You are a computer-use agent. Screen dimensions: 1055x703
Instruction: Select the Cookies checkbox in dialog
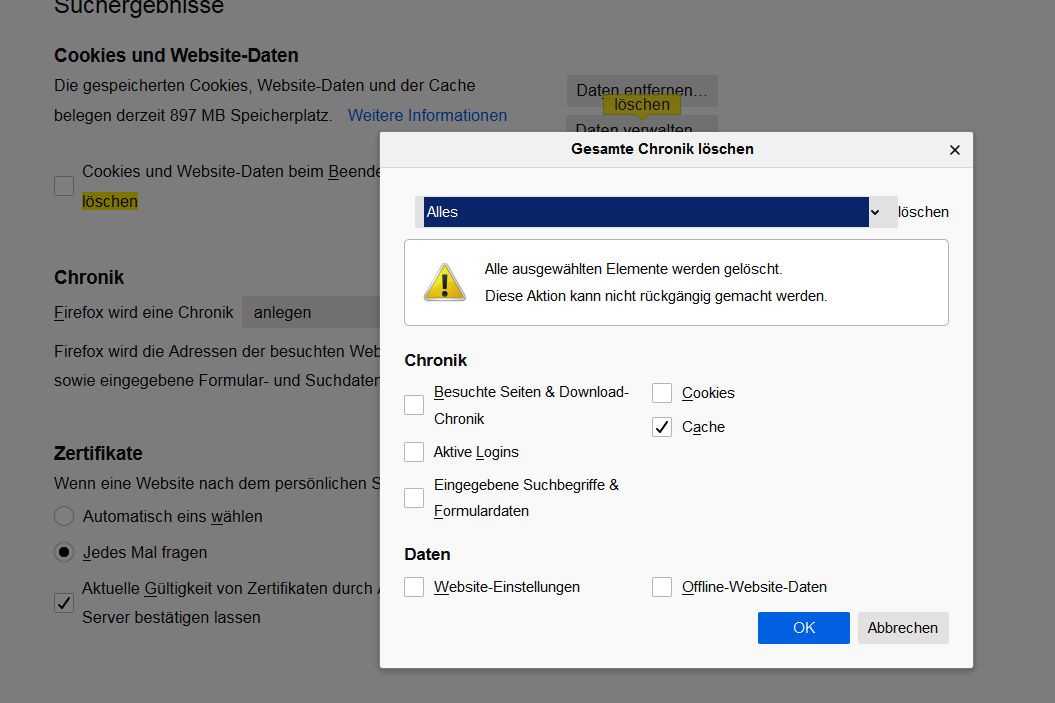tap(662, 393)
